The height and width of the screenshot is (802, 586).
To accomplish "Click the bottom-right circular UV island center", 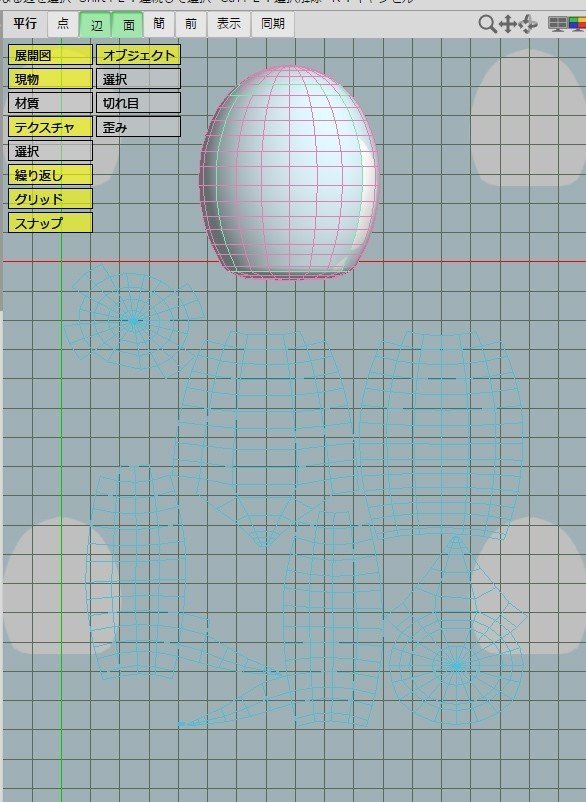I will click(456, 665).
